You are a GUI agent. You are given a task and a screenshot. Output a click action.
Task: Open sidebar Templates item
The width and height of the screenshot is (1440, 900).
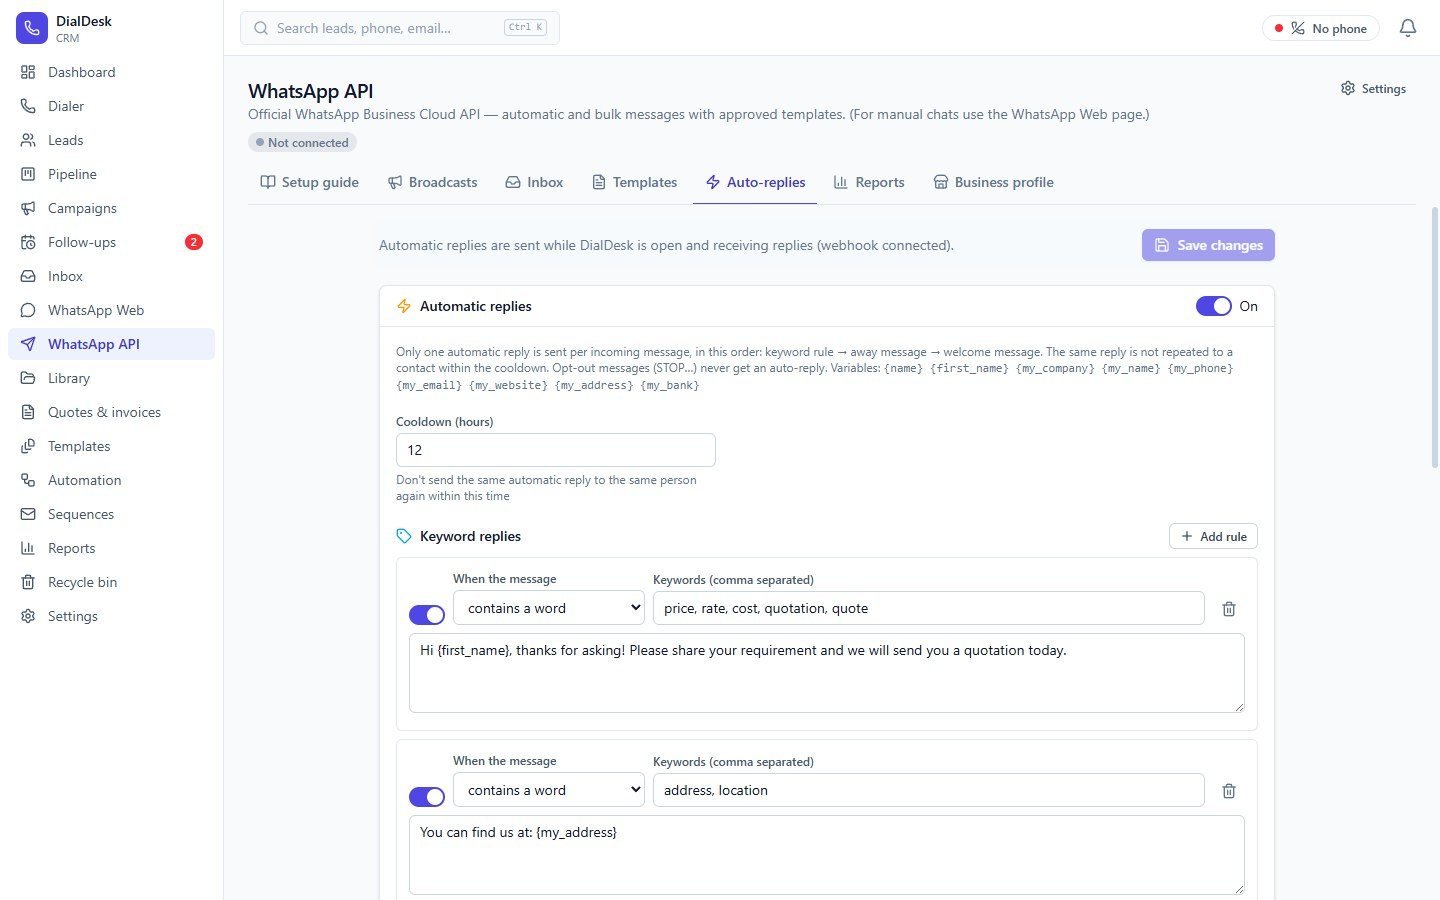tap(111, 446)
